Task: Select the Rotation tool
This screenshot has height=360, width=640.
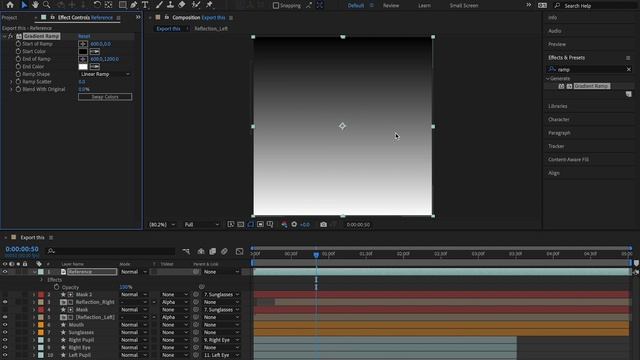Action: coord(97,5)
